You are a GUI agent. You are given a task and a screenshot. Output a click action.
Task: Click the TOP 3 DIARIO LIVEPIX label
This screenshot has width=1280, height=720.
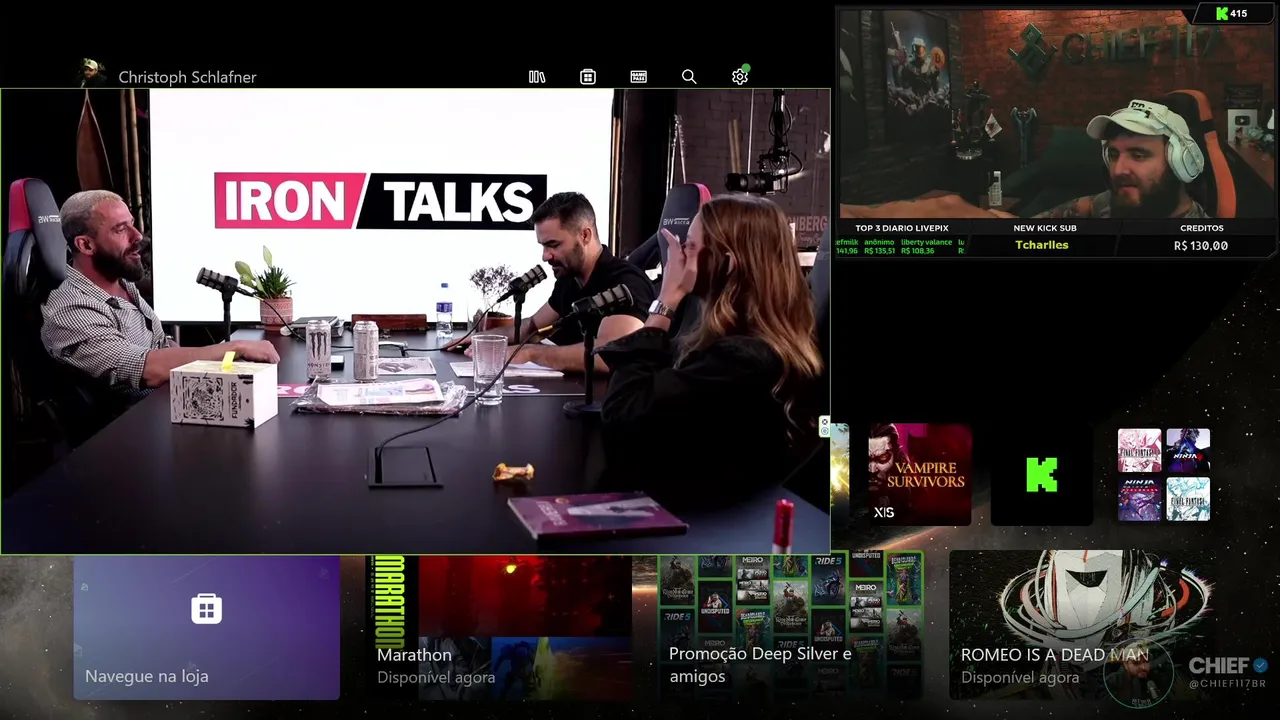click(901, 228)
